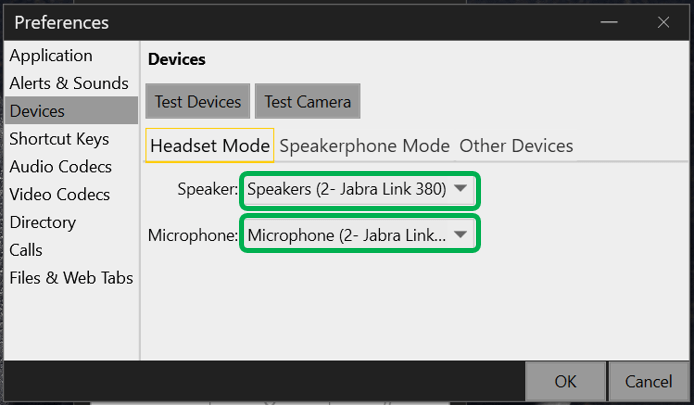Cancel the Preferences dialog
The image size is (694, 405).
pos(648,382)
